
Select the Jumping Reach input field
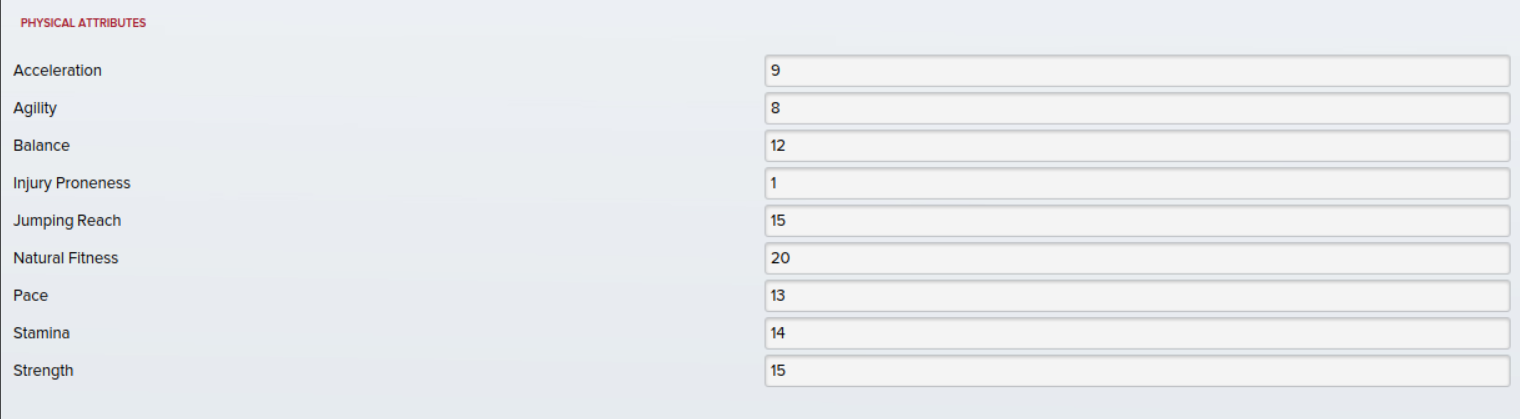tap(1136, 221)
